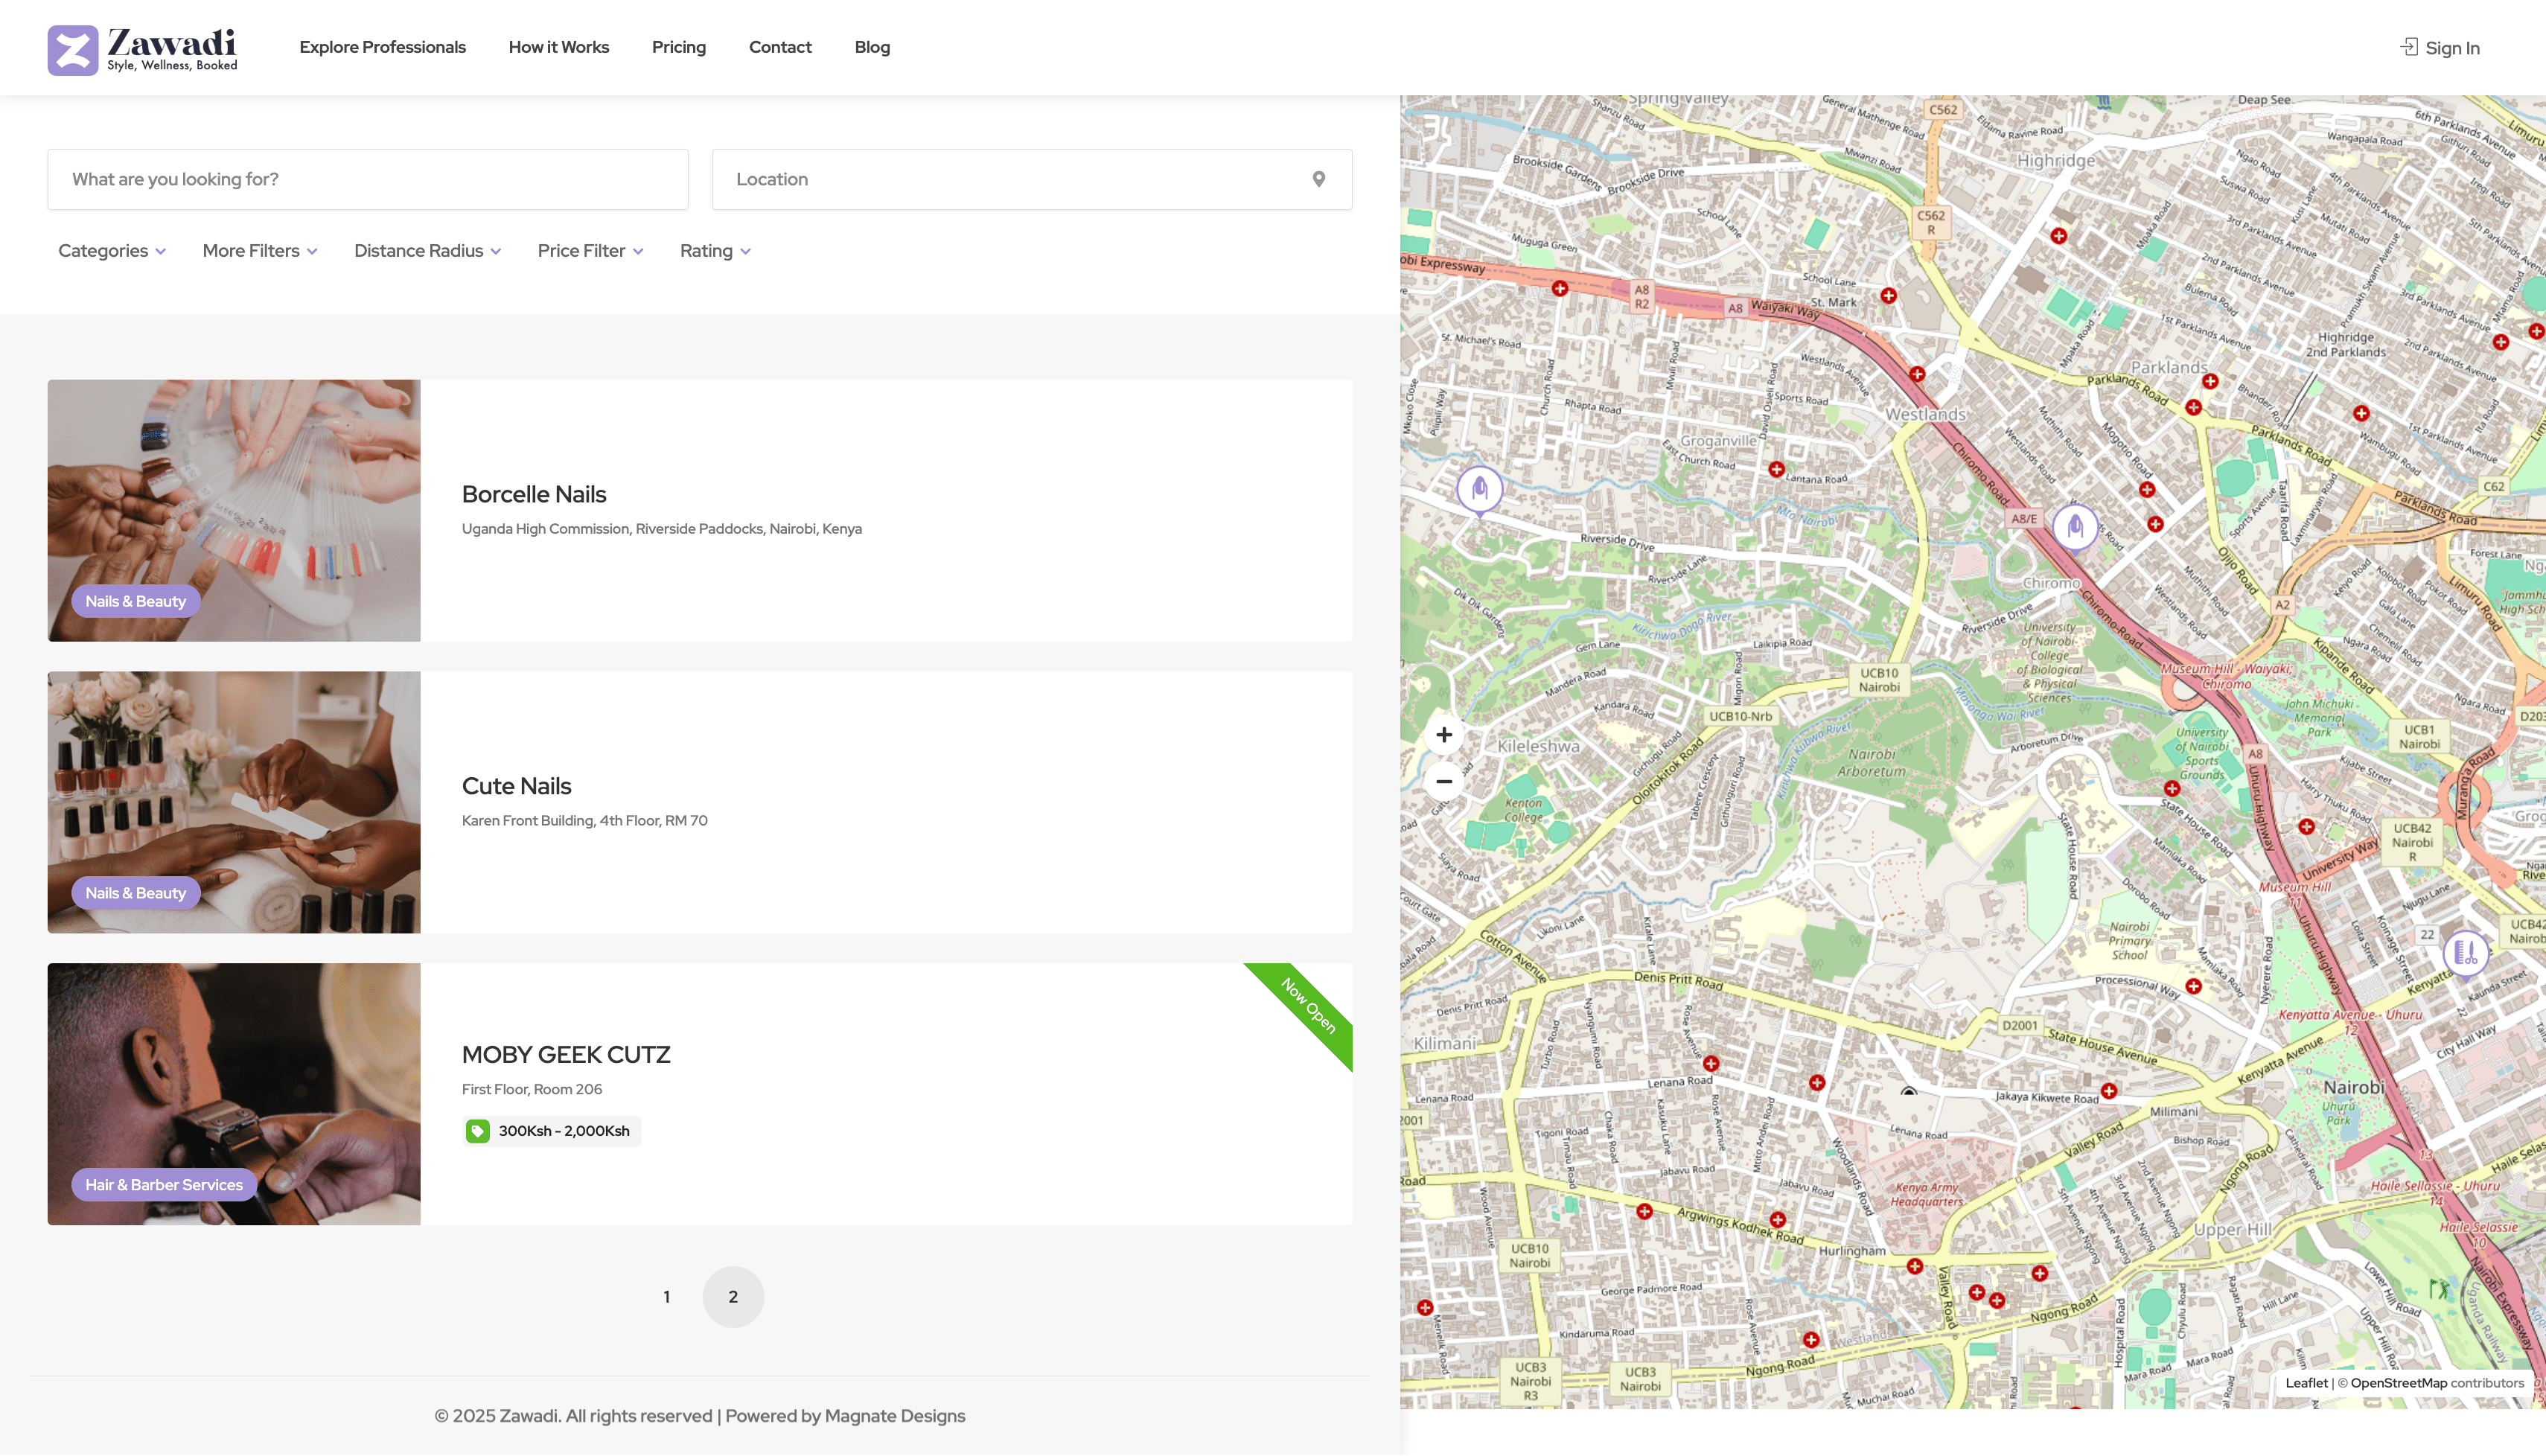The width and height of the screenshot is (2546, 1456).
Task: Open the Price Filter dropdown
Action: [x=590, y=251]
